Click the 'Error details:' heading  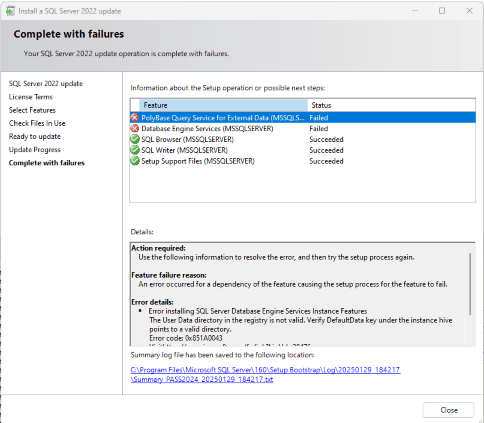tap(152, 302)
